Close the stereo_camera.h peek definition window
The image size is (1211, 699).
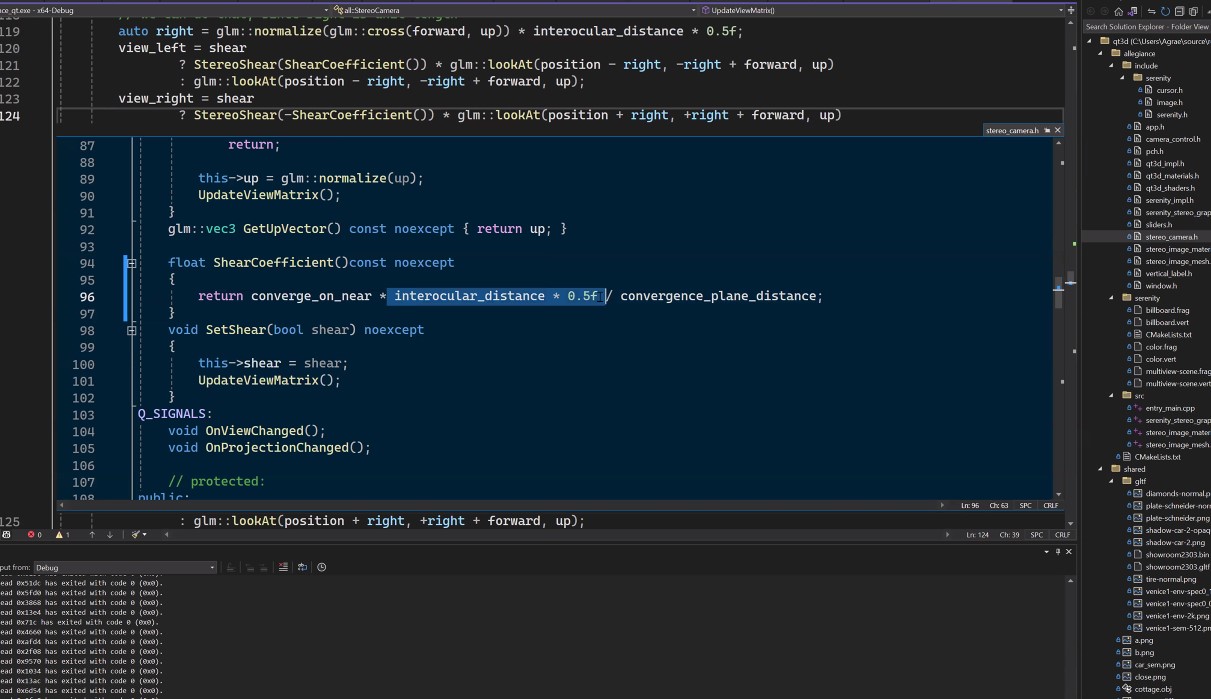(1058, 130)
